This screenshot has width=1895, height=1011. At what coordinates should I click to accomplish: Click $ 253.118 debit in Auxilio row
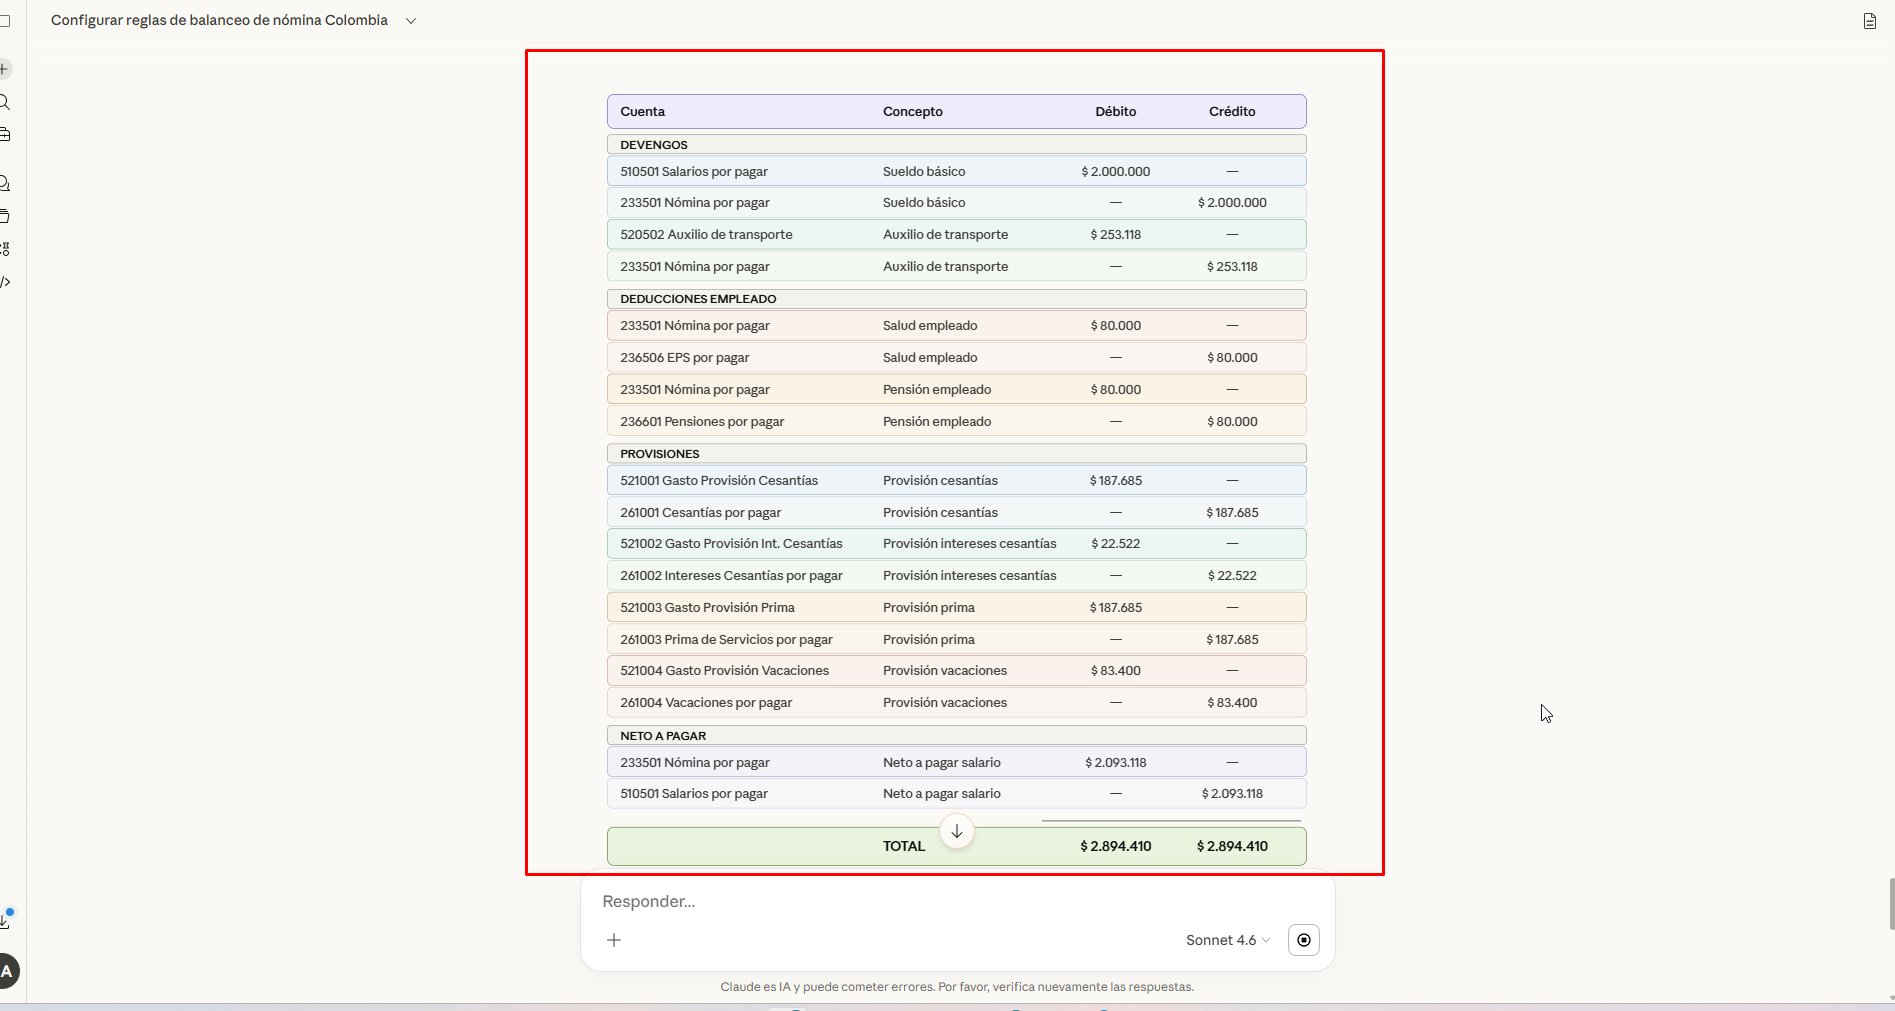tap(1116, 234)
